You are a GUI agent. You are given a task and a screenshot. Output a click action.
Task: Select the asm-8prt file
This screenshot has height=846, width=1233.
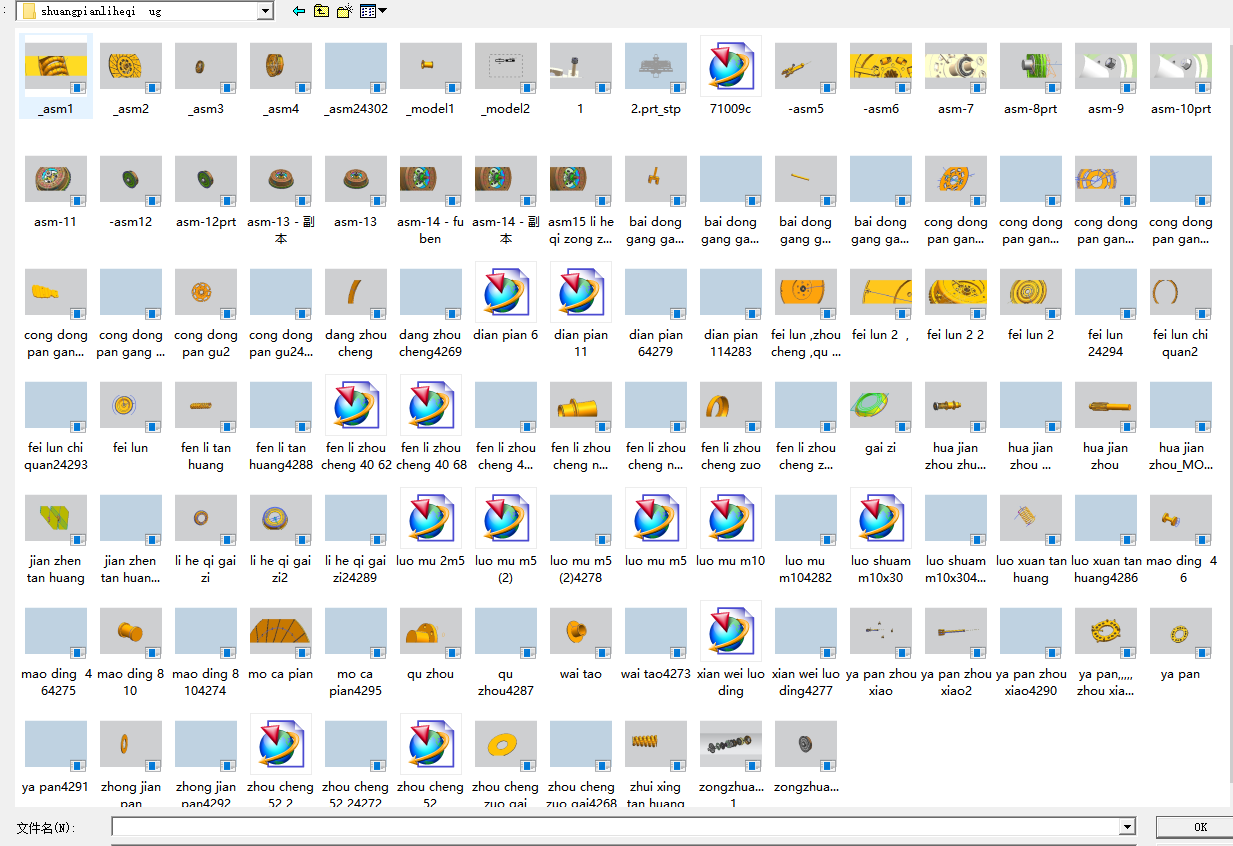[1031, 77]
